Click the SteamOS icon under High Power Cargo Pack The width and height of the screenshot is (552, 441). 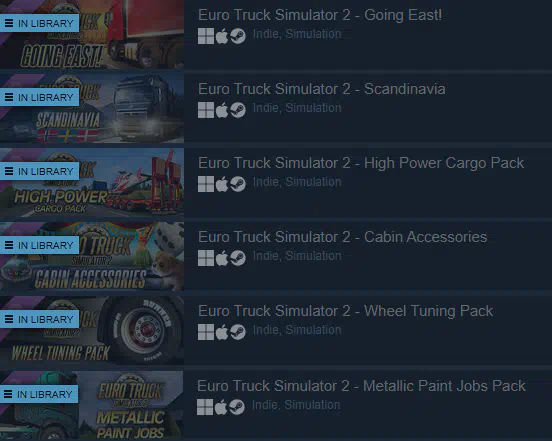[x=238, y=184]
